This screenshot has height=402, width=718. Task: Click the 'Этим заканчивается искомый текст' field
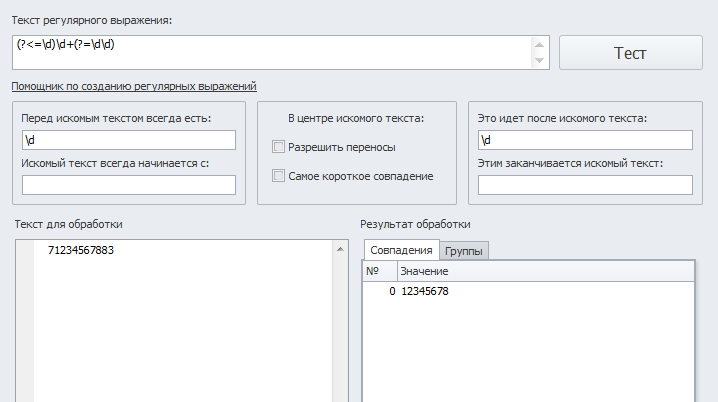tap(585, 185)
